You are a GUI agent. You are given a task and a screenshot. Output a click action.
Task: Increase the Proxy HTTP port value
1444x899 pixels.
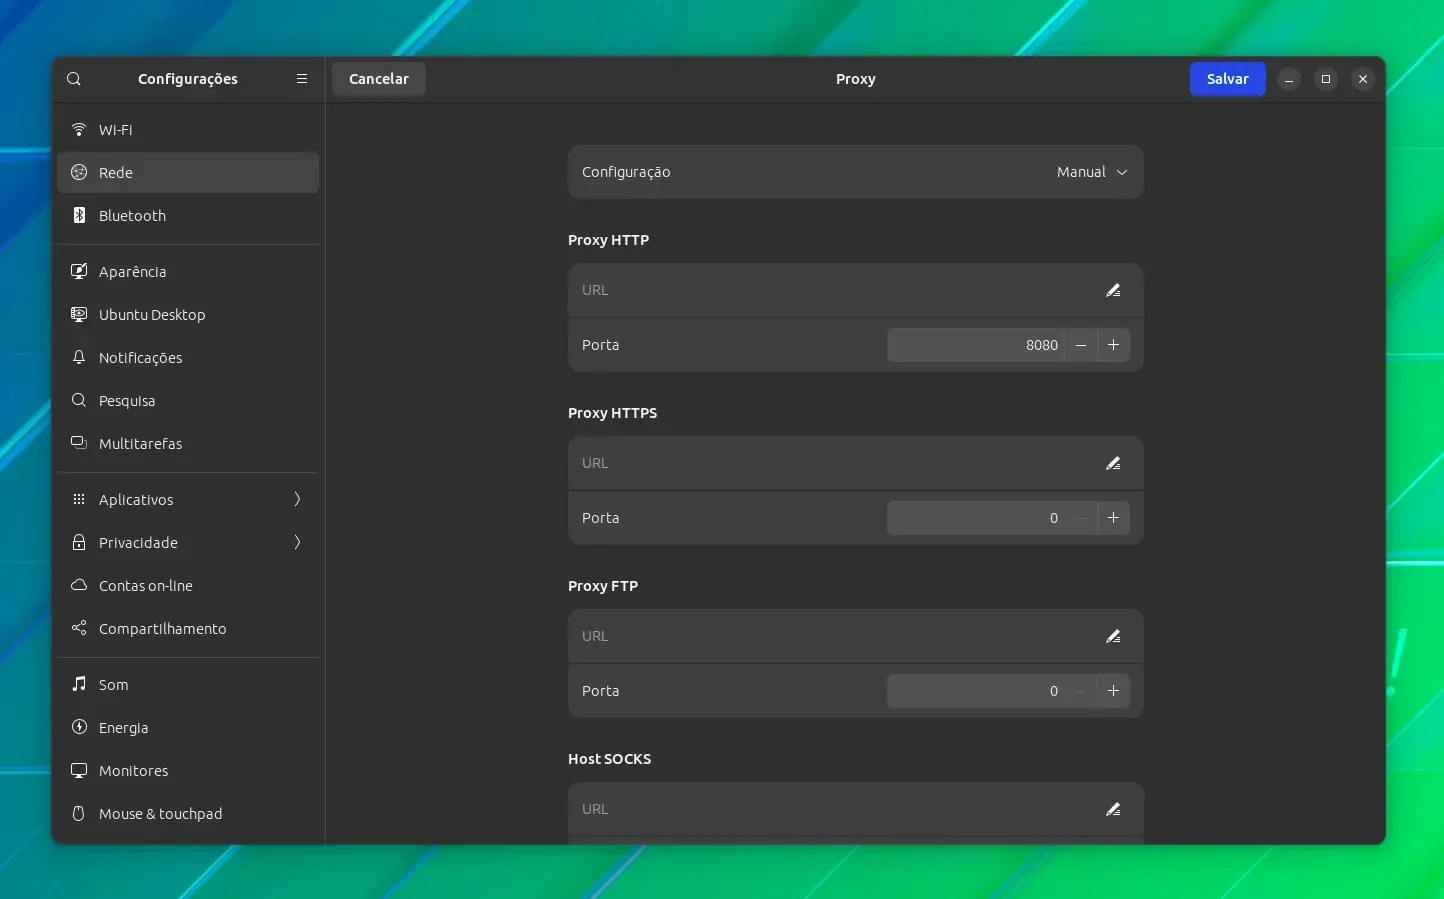(1113, 345)
